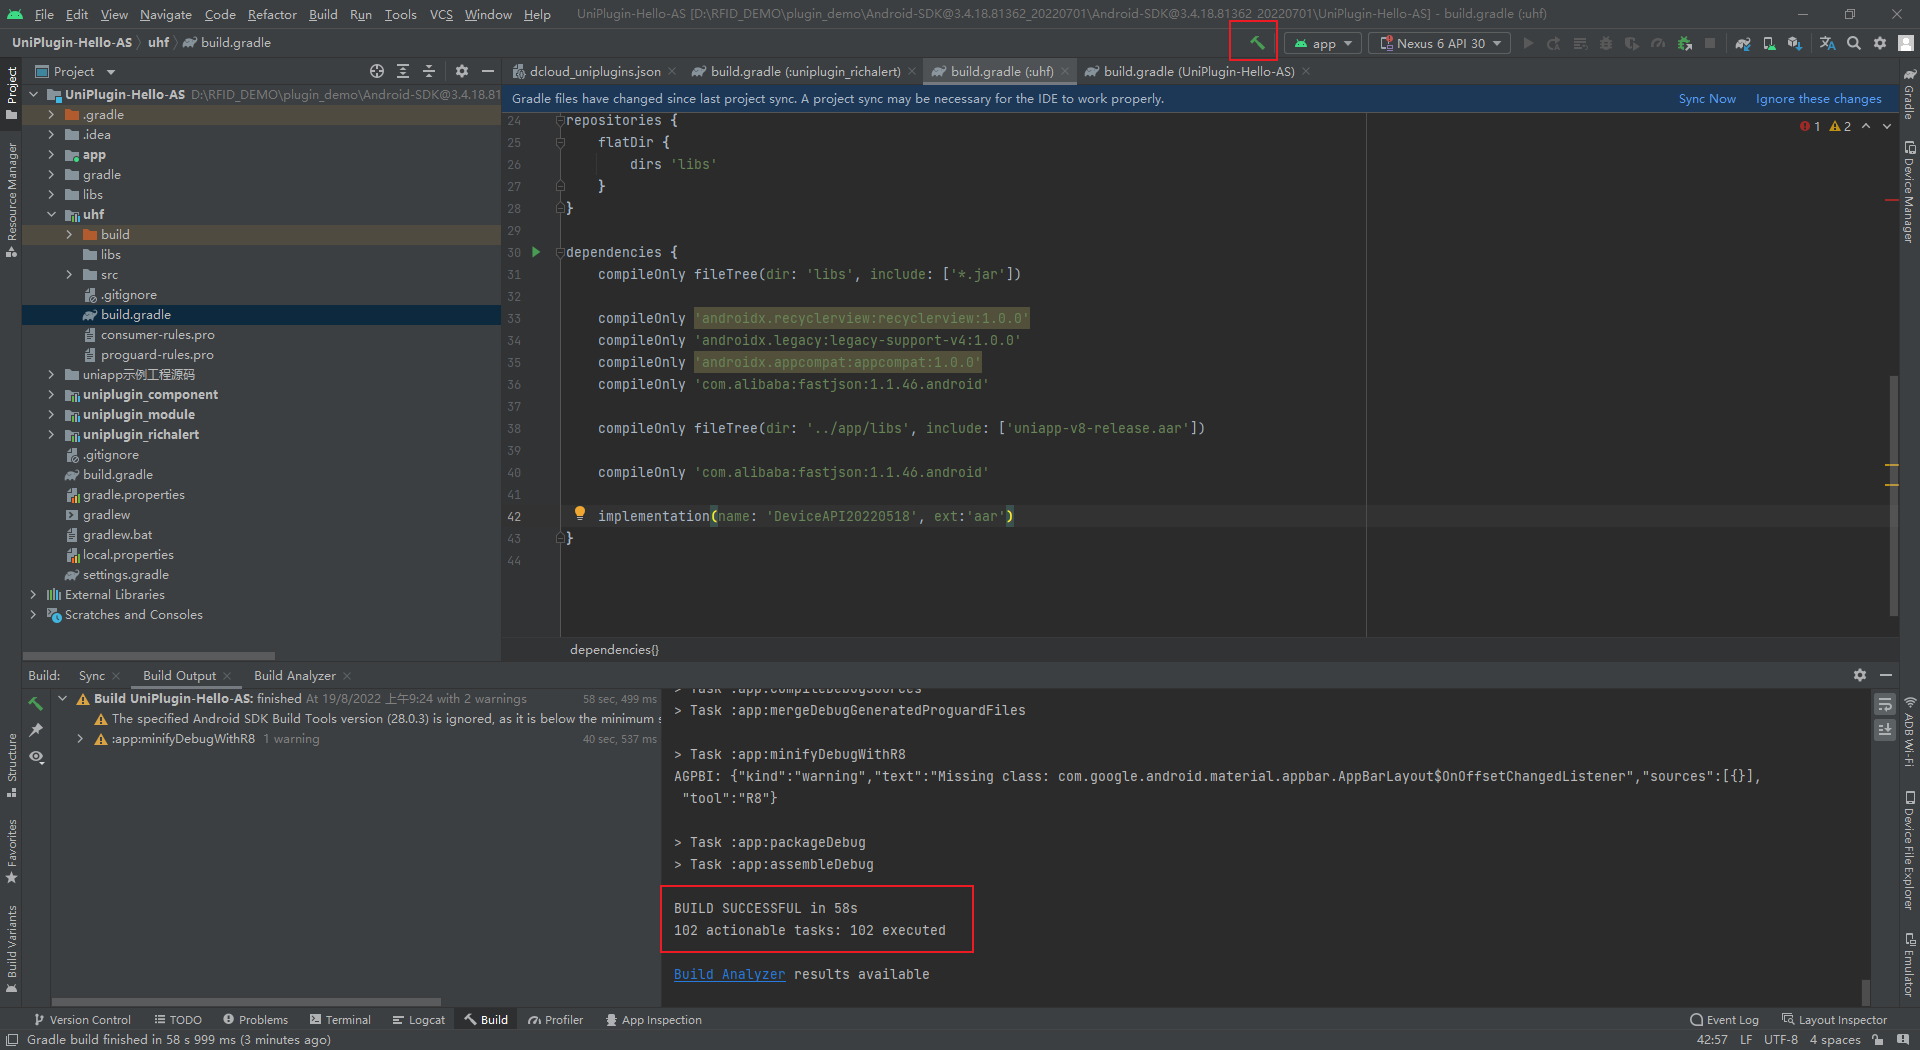1920x1050 pixels.
Task: Click the rebuild hammer in Build panel
Action: click(x=36, y=704)
